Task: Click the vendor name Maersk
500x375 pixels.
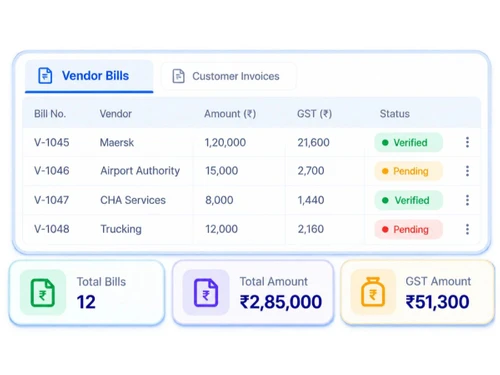Action: pyautogui.click(x=117, y=143)
